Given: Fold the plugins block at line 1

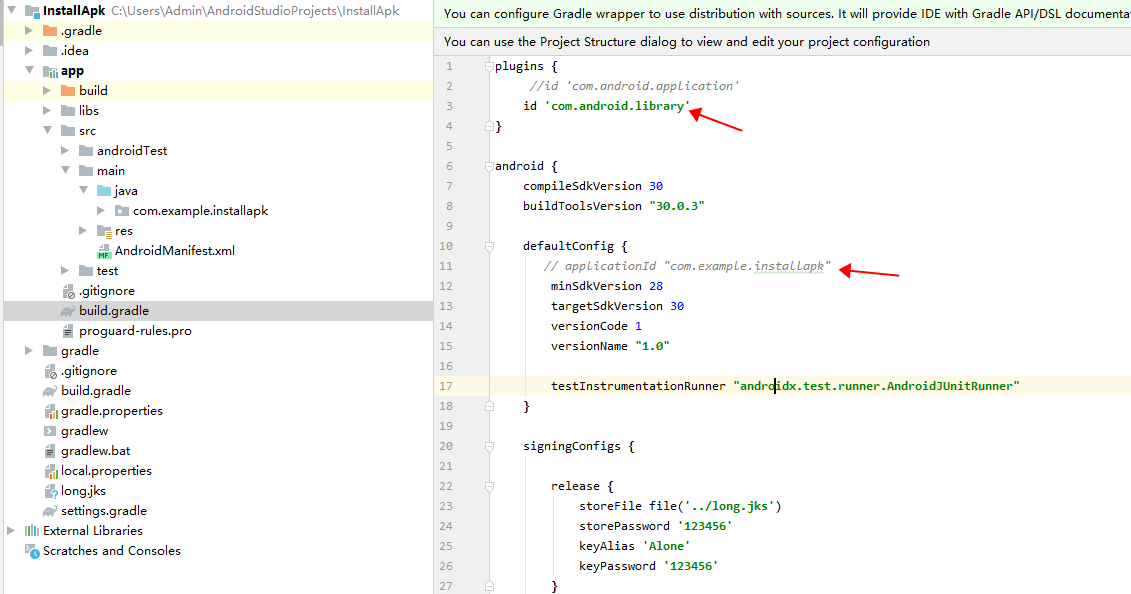Looking at the screenshot, I should pyautogui.click(x=489, y=66).
